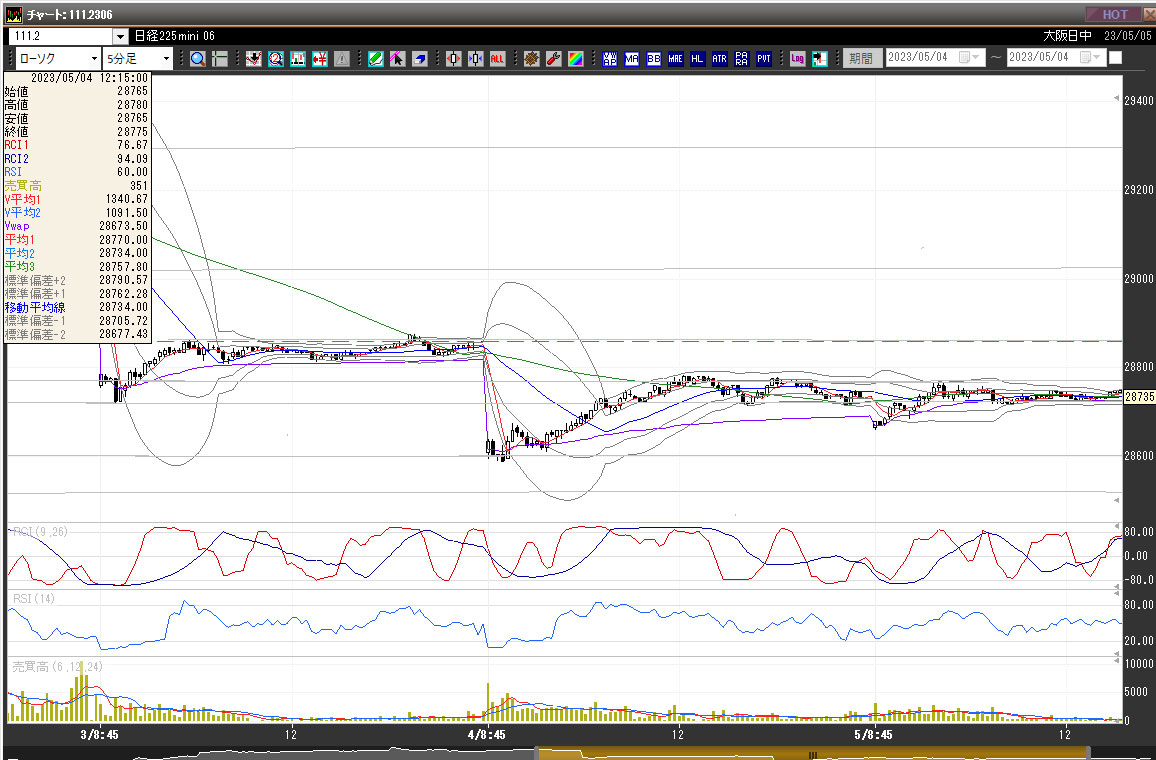Open the rainbow color settings icon
The width and height of the screenshot is (1156, 760).
(576, 58)
